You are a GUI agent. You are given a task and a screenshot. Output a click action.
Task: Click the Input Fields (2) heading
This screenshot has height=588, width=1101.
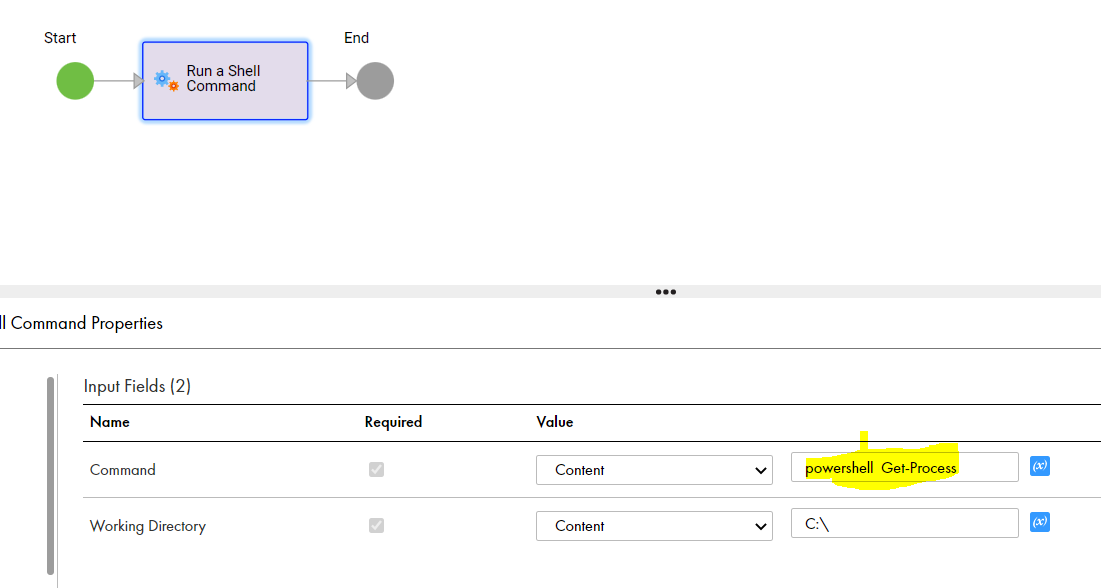click(137, 386)
